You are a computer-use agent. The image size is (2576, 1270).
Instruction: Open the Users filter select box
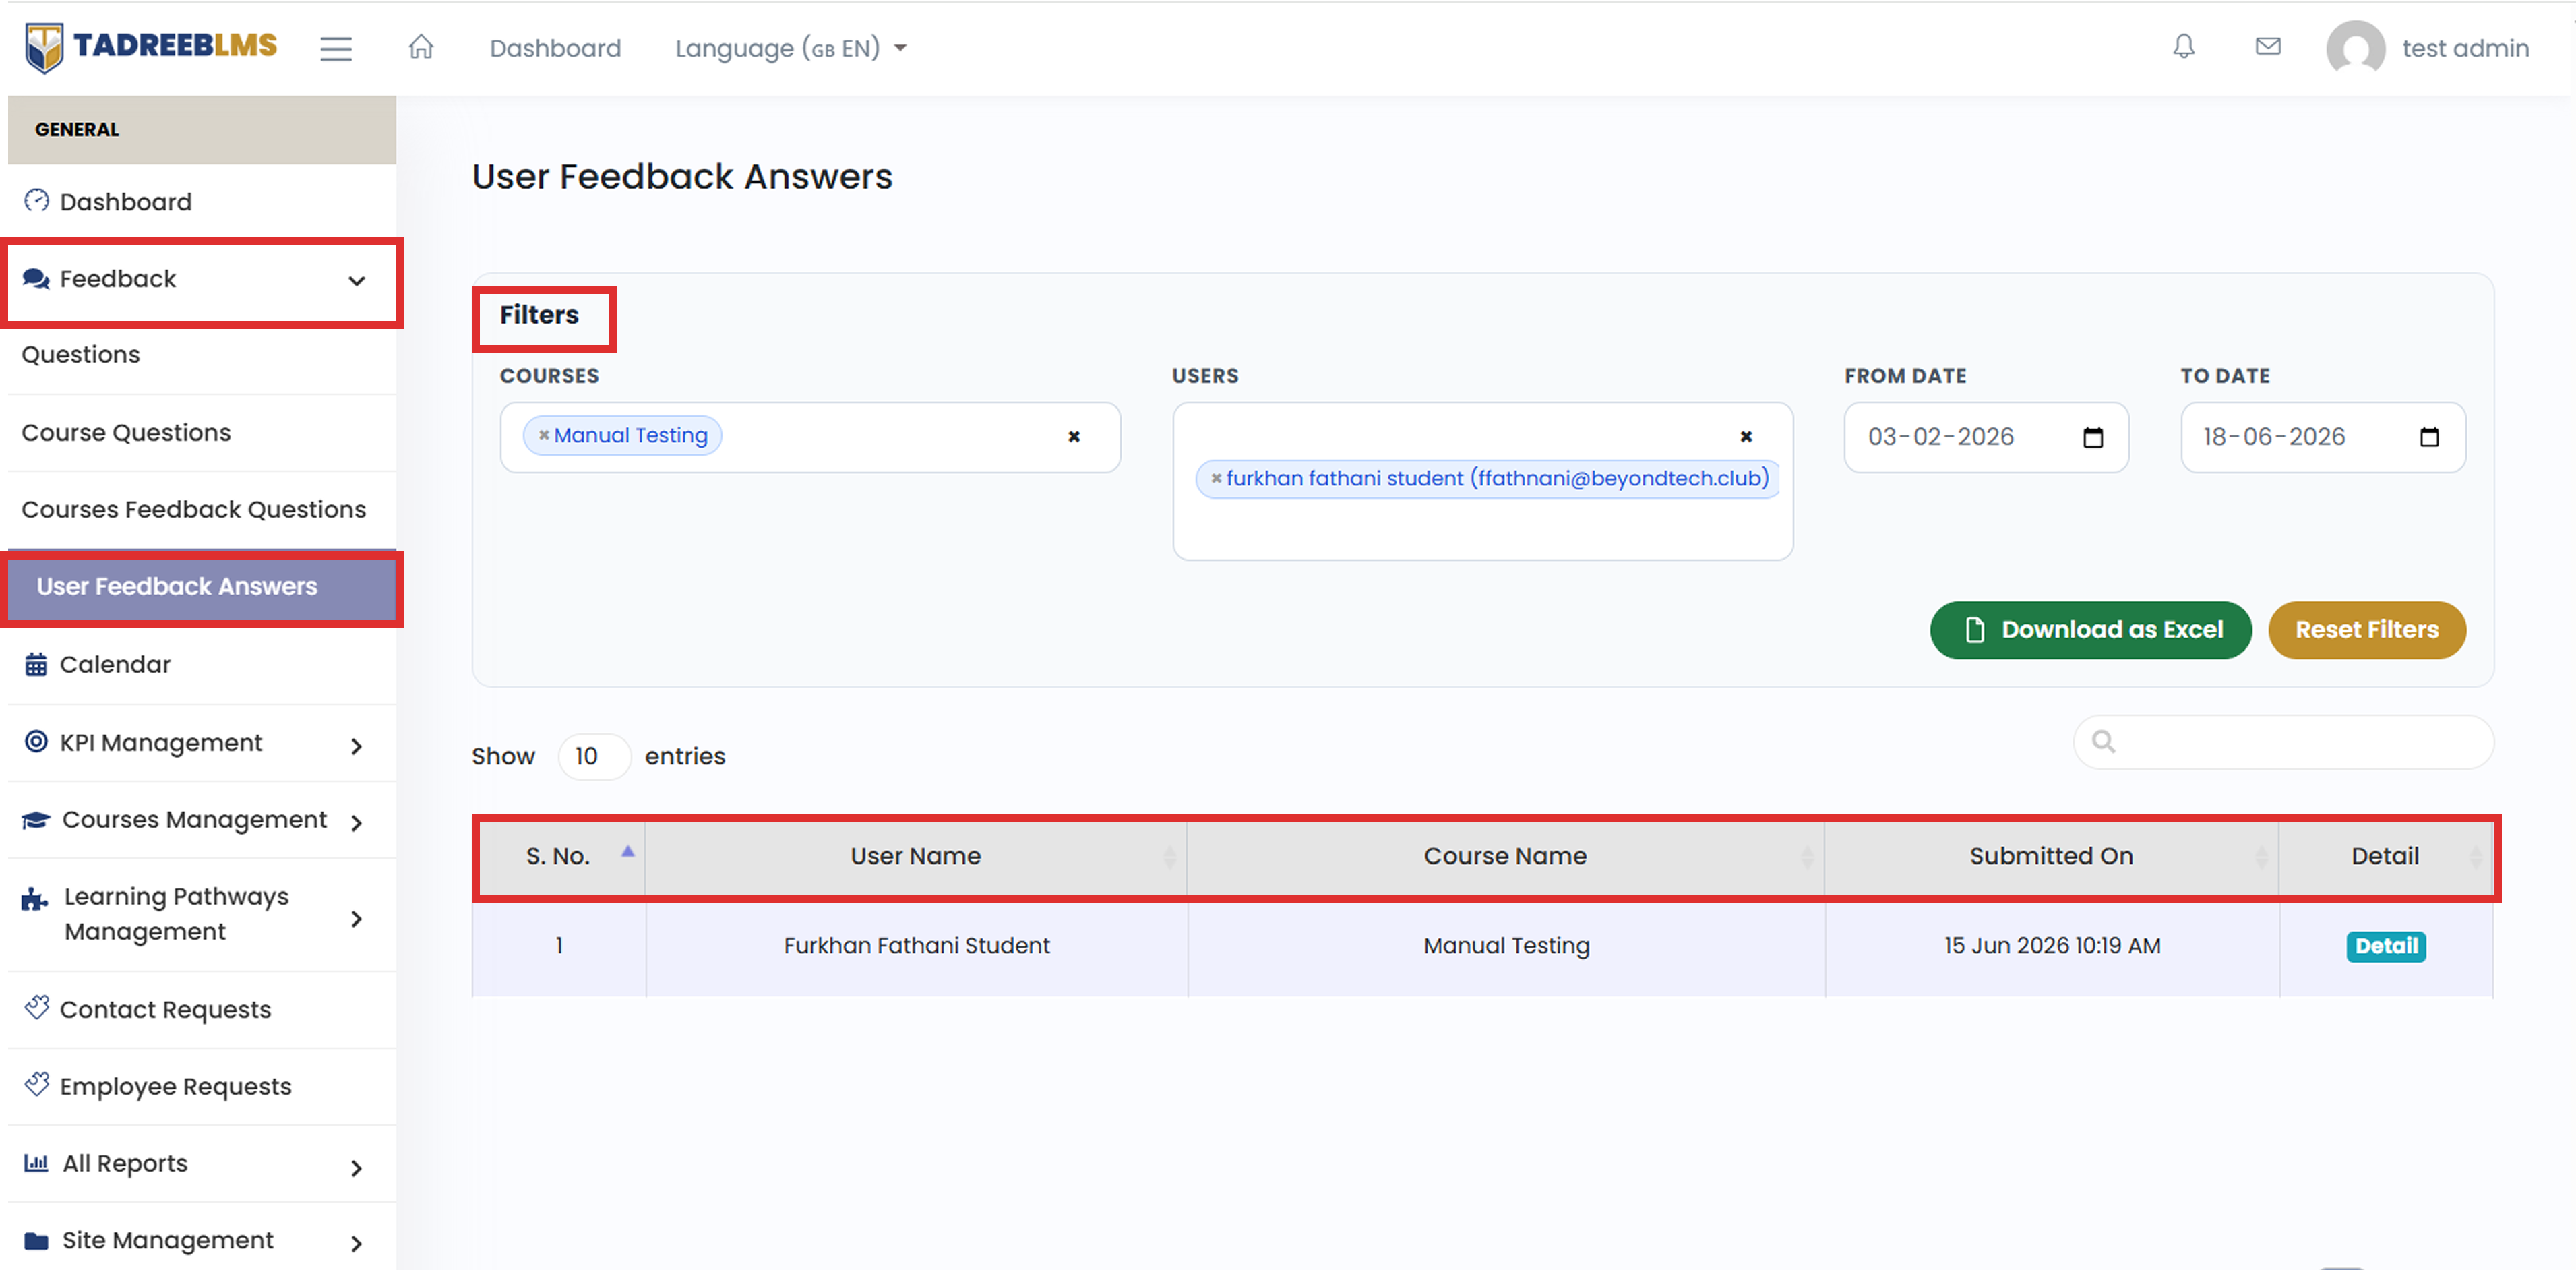pyautogui.click(x=1482, y=481)
